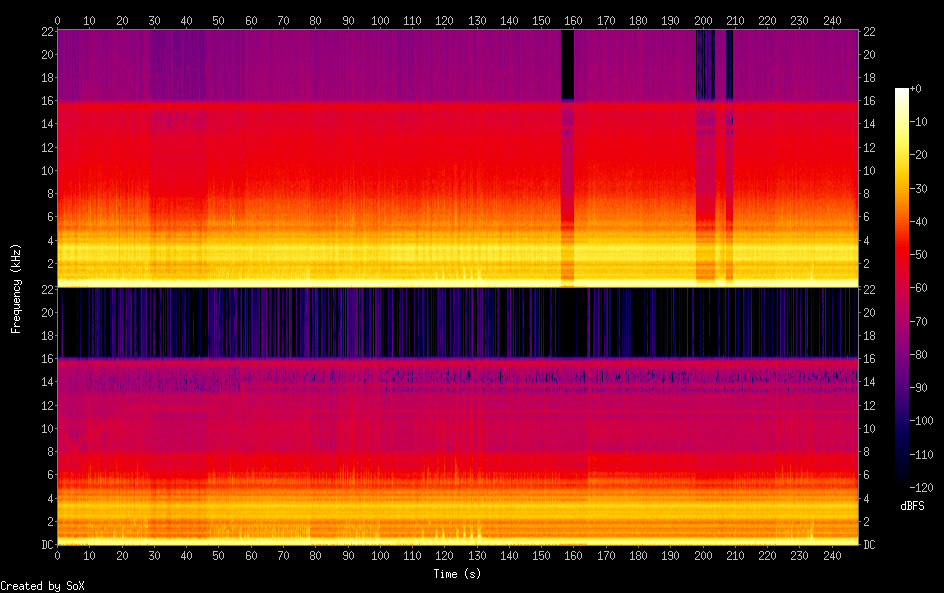Viewport: 944px width, 593px height.
Task: Click the "Frequency (kHz)" vertical axis title
Action: [x=16, y=288]
